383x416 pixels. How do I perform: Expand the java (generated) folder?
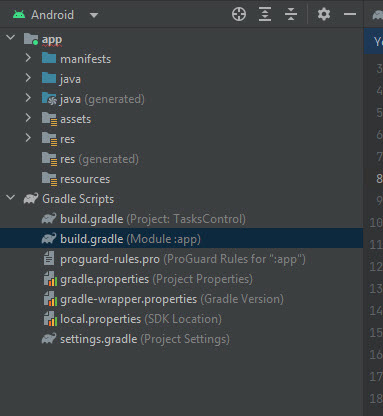28,98
